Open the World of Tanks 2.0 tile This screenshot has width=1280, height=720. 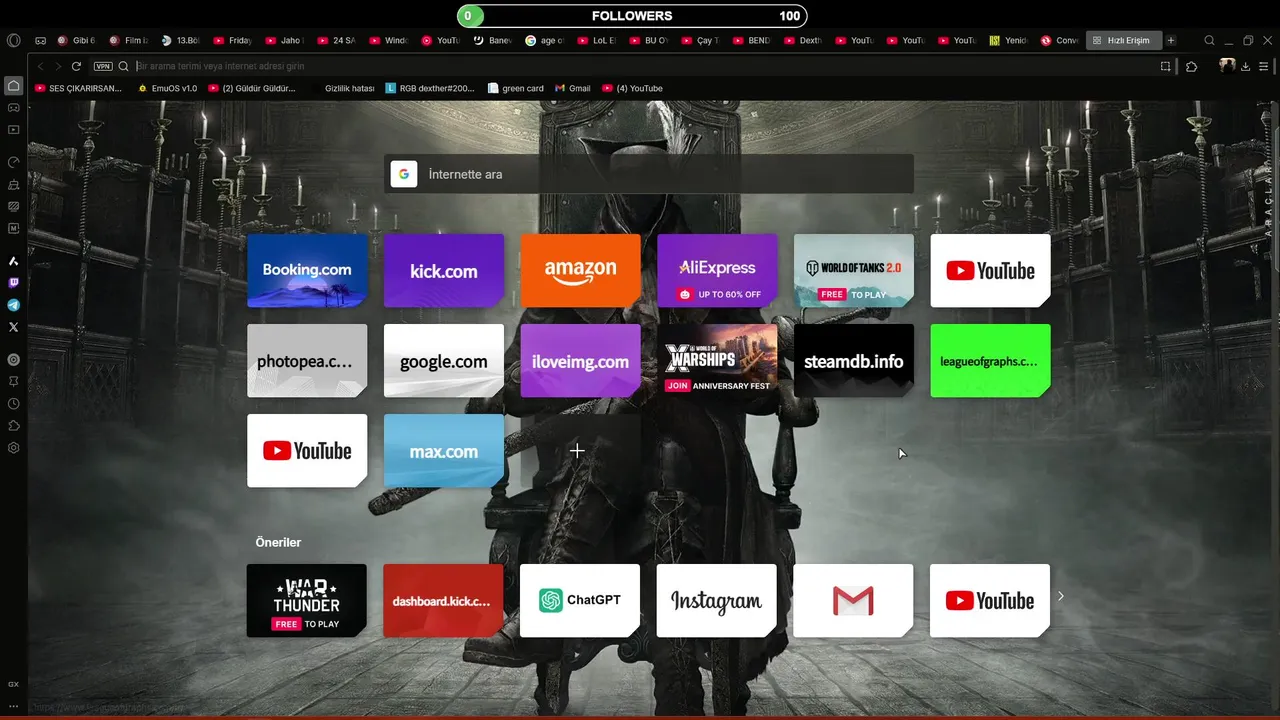click(854, 270)
